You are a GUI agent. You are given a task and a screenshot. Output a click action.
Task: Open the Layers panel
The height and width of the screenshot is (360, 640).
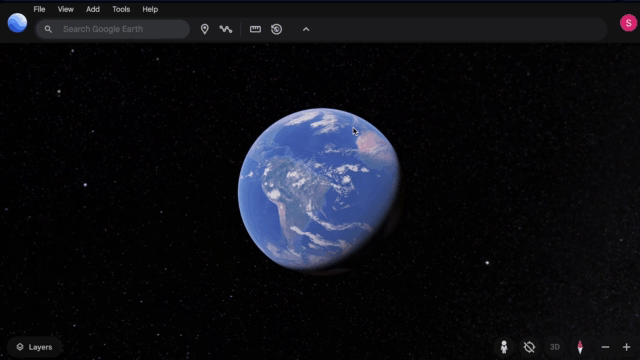35,347
